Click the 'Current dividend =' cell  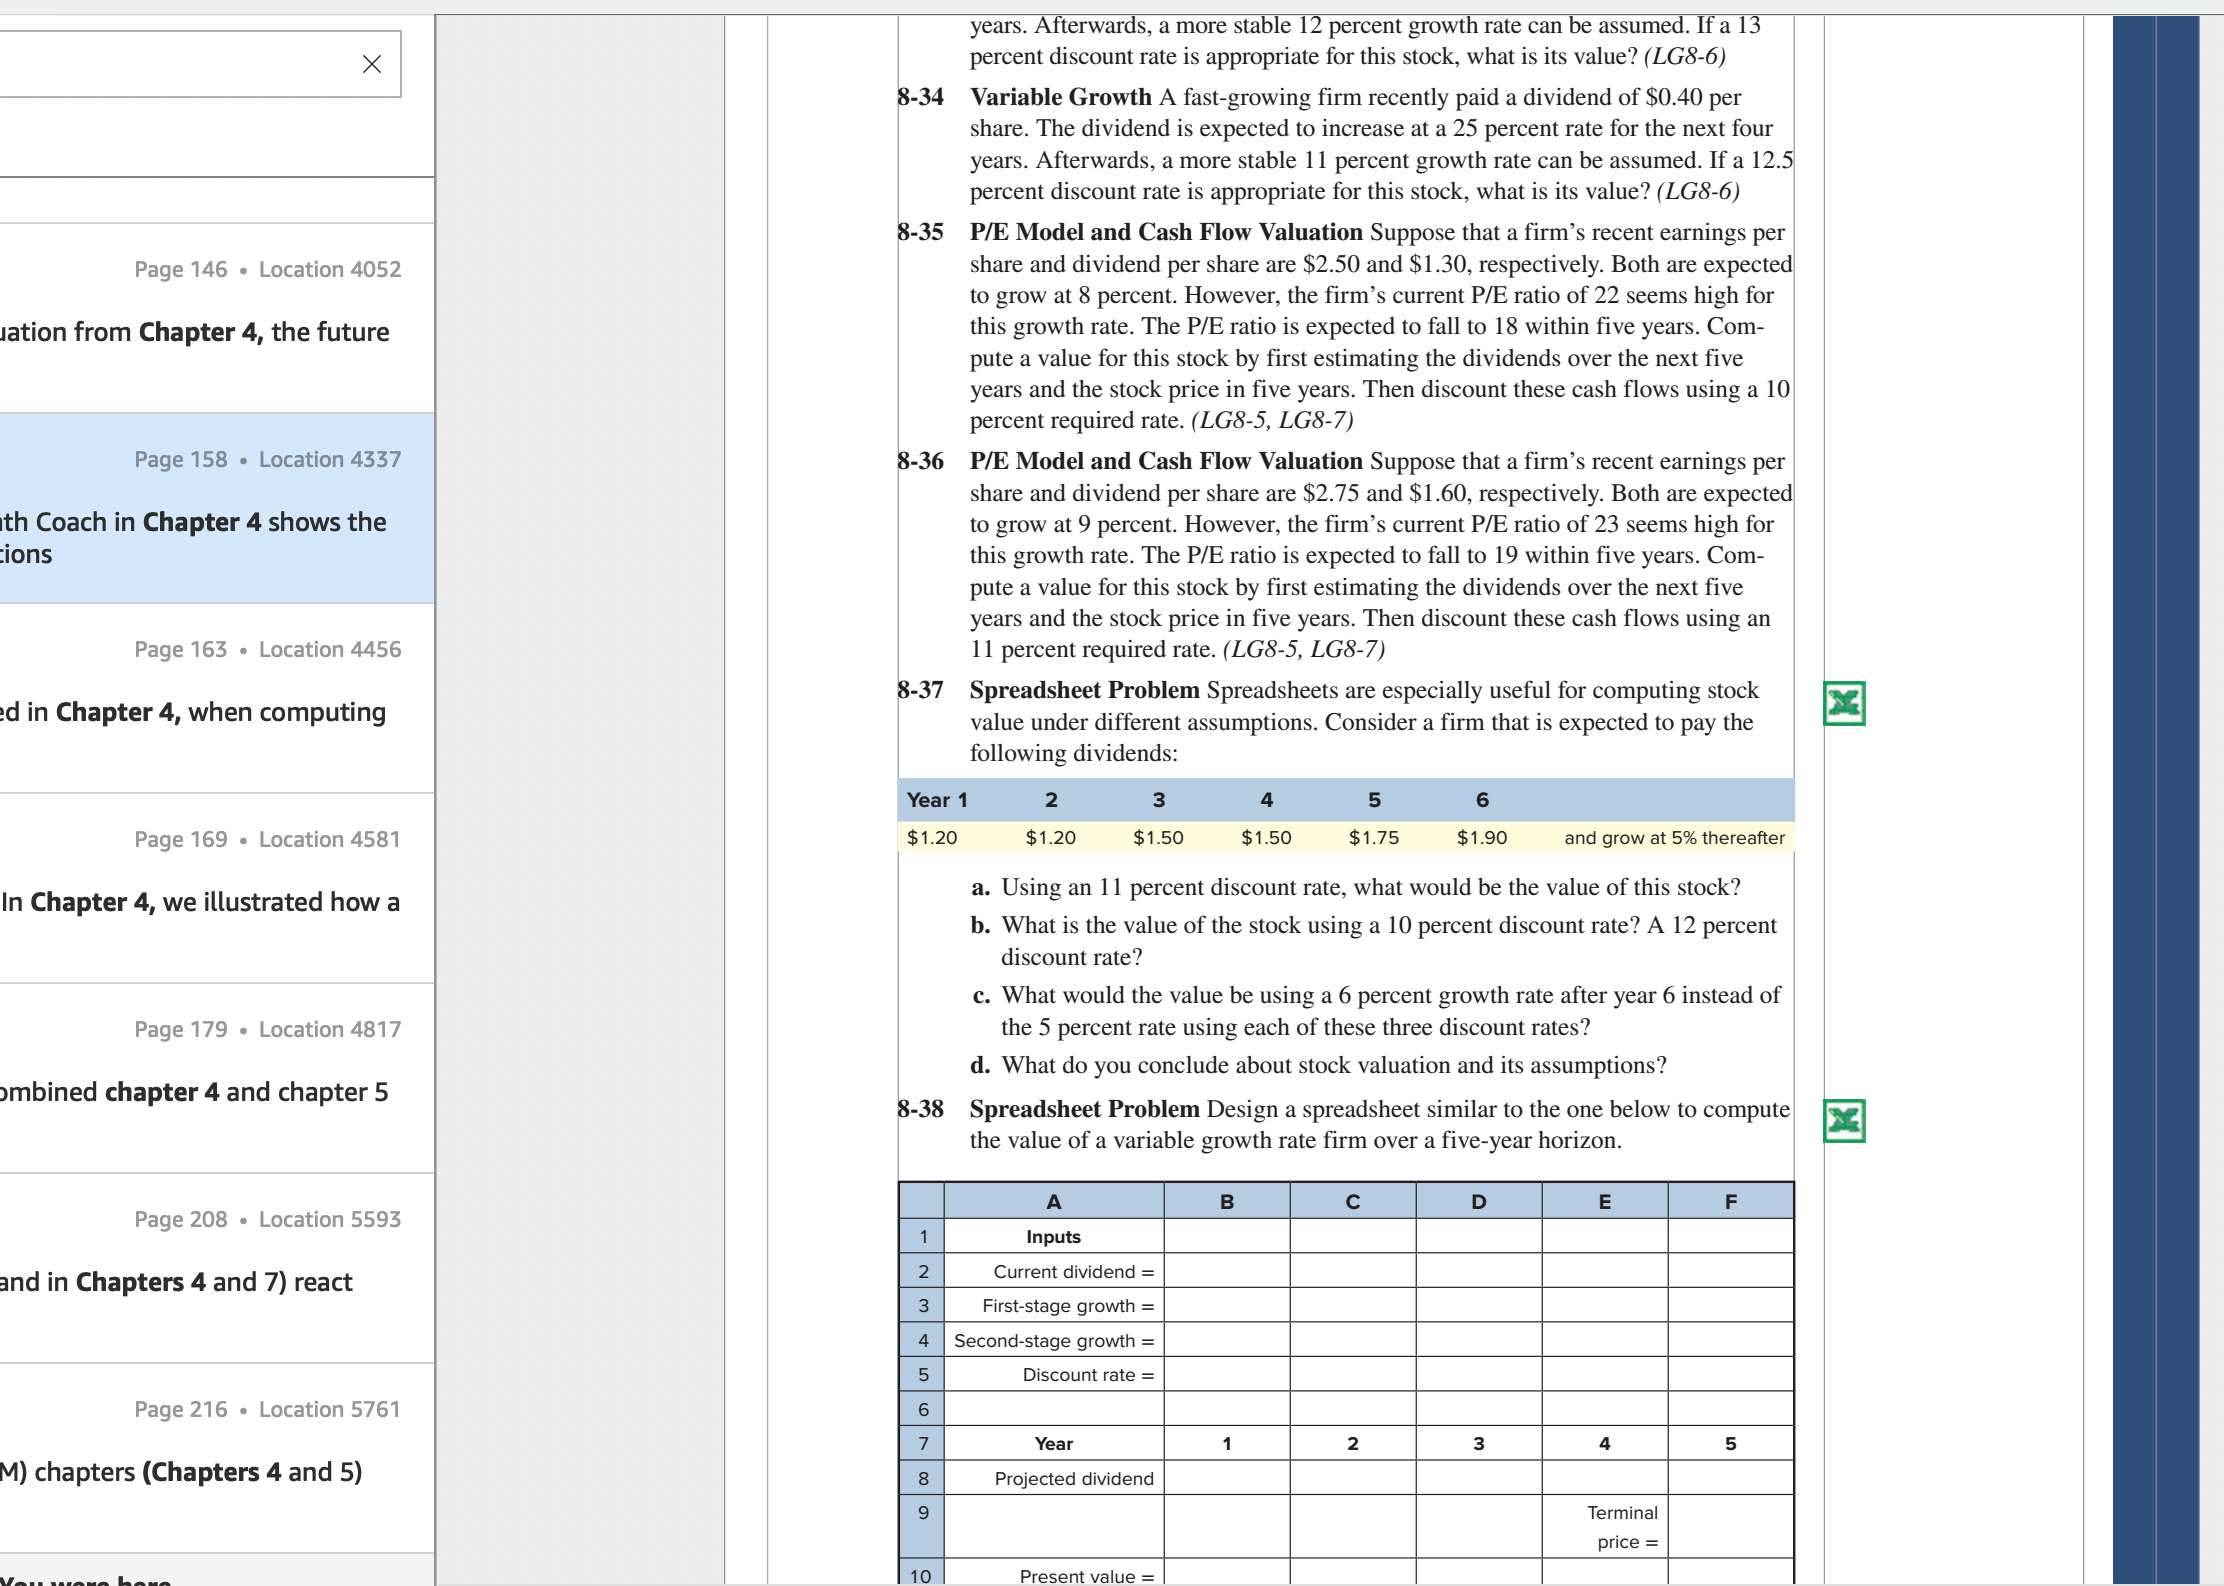tap(1054, 1271)
